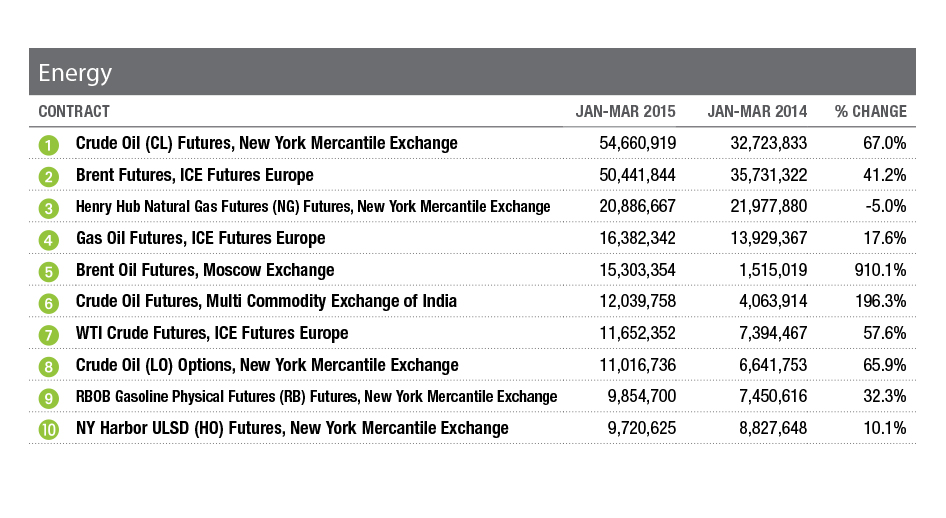Select the JAN-MAR 2014 column header
The width and height of the screenshot is (946, 518).
757,111
